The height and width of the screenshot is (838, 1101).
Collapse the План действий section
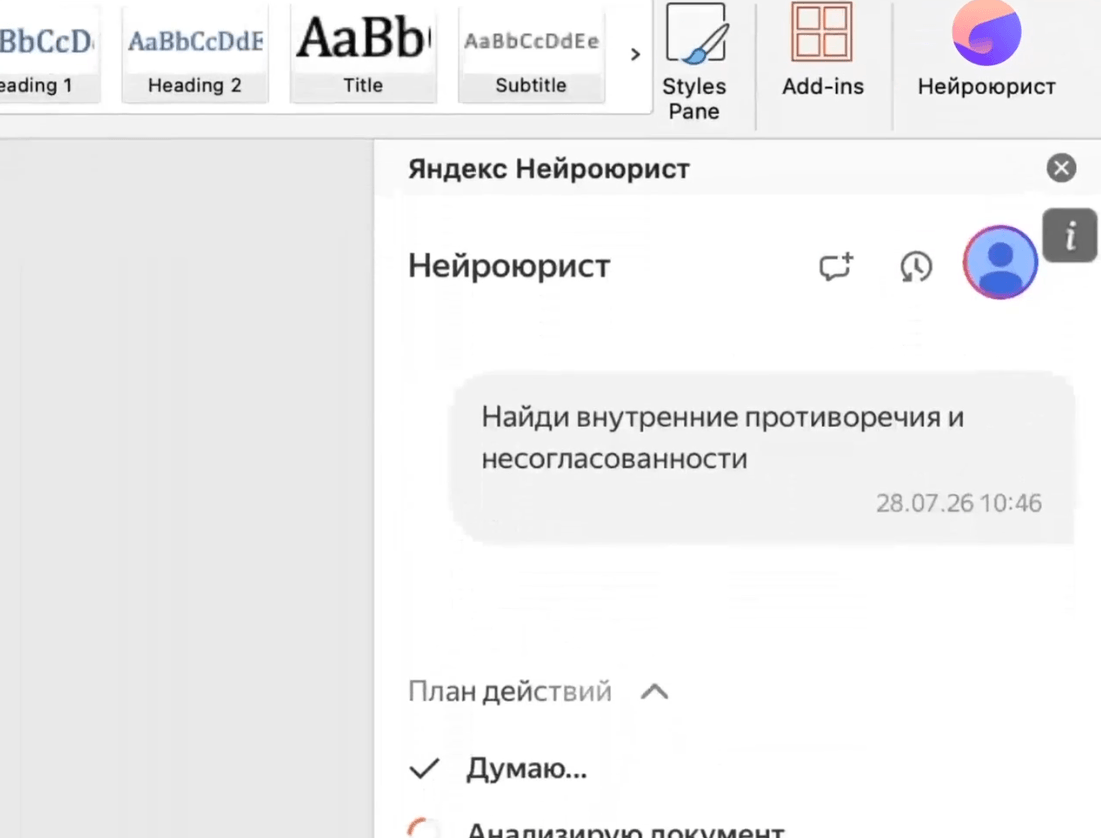click(654, 693)
